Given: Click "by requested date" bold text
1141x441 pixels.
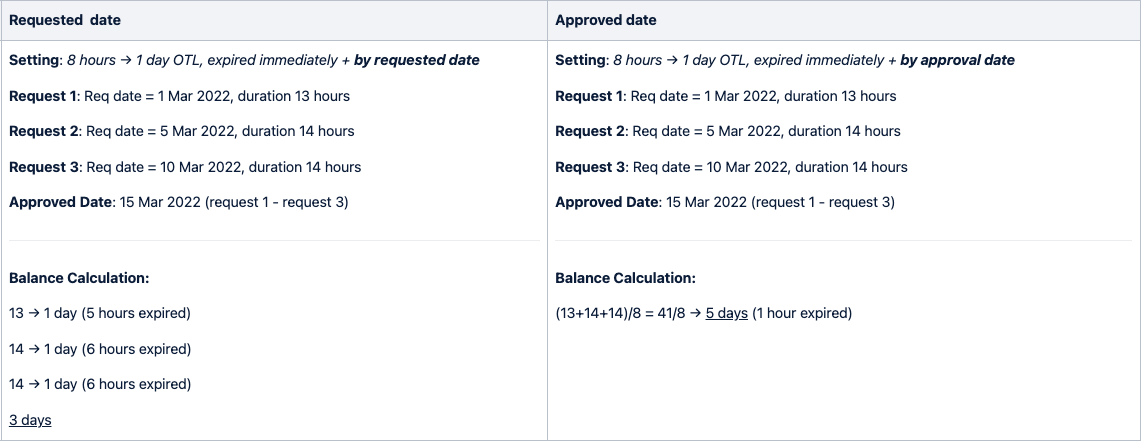Looking at the screenshot, I should [x=416, y=60].
